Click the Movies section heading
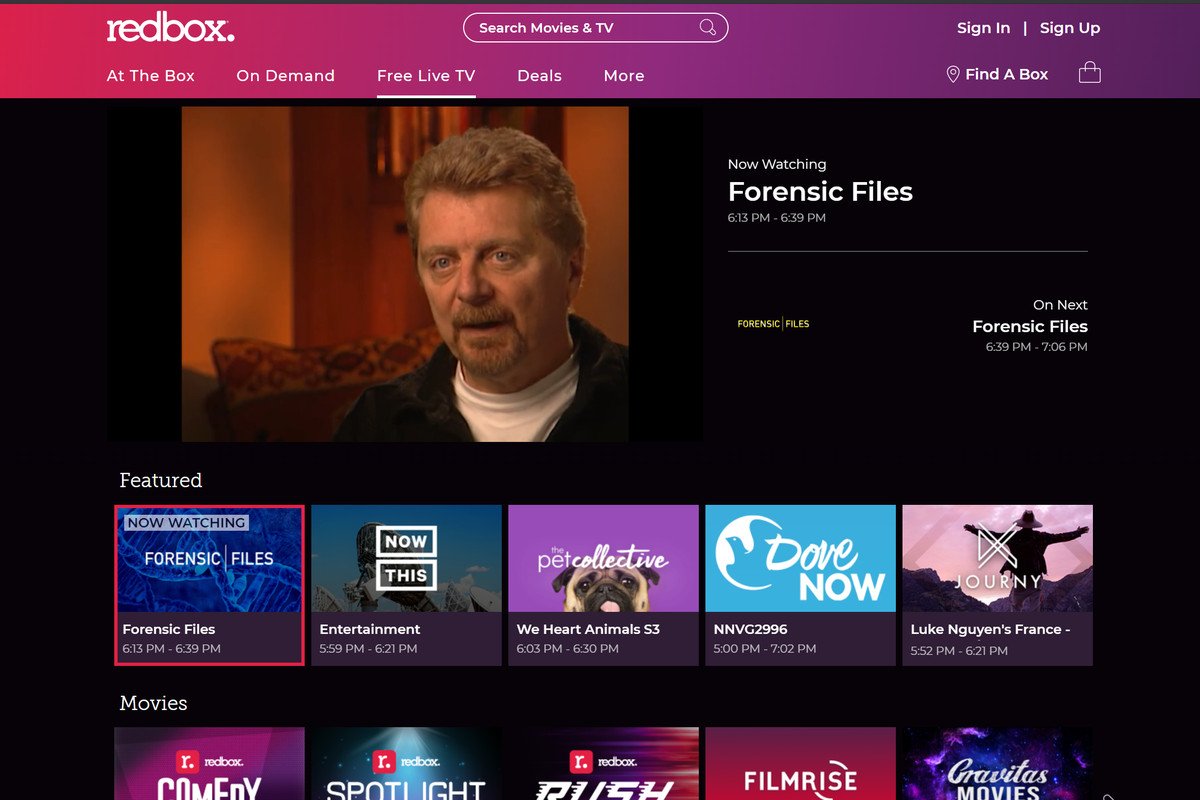 click(x=153, y=703)
